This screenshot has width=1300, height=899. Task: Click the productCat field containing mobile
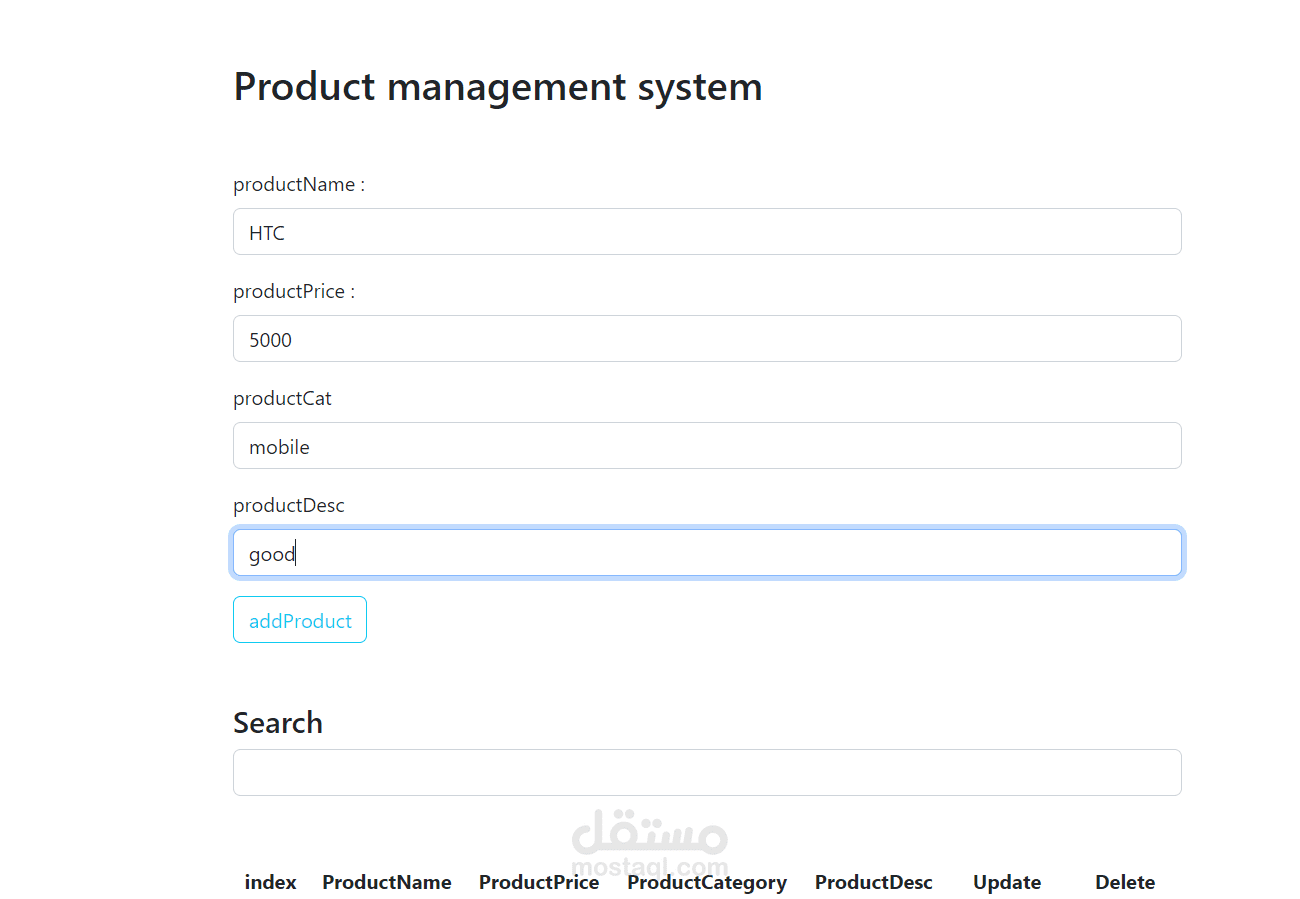click(707, 446)
